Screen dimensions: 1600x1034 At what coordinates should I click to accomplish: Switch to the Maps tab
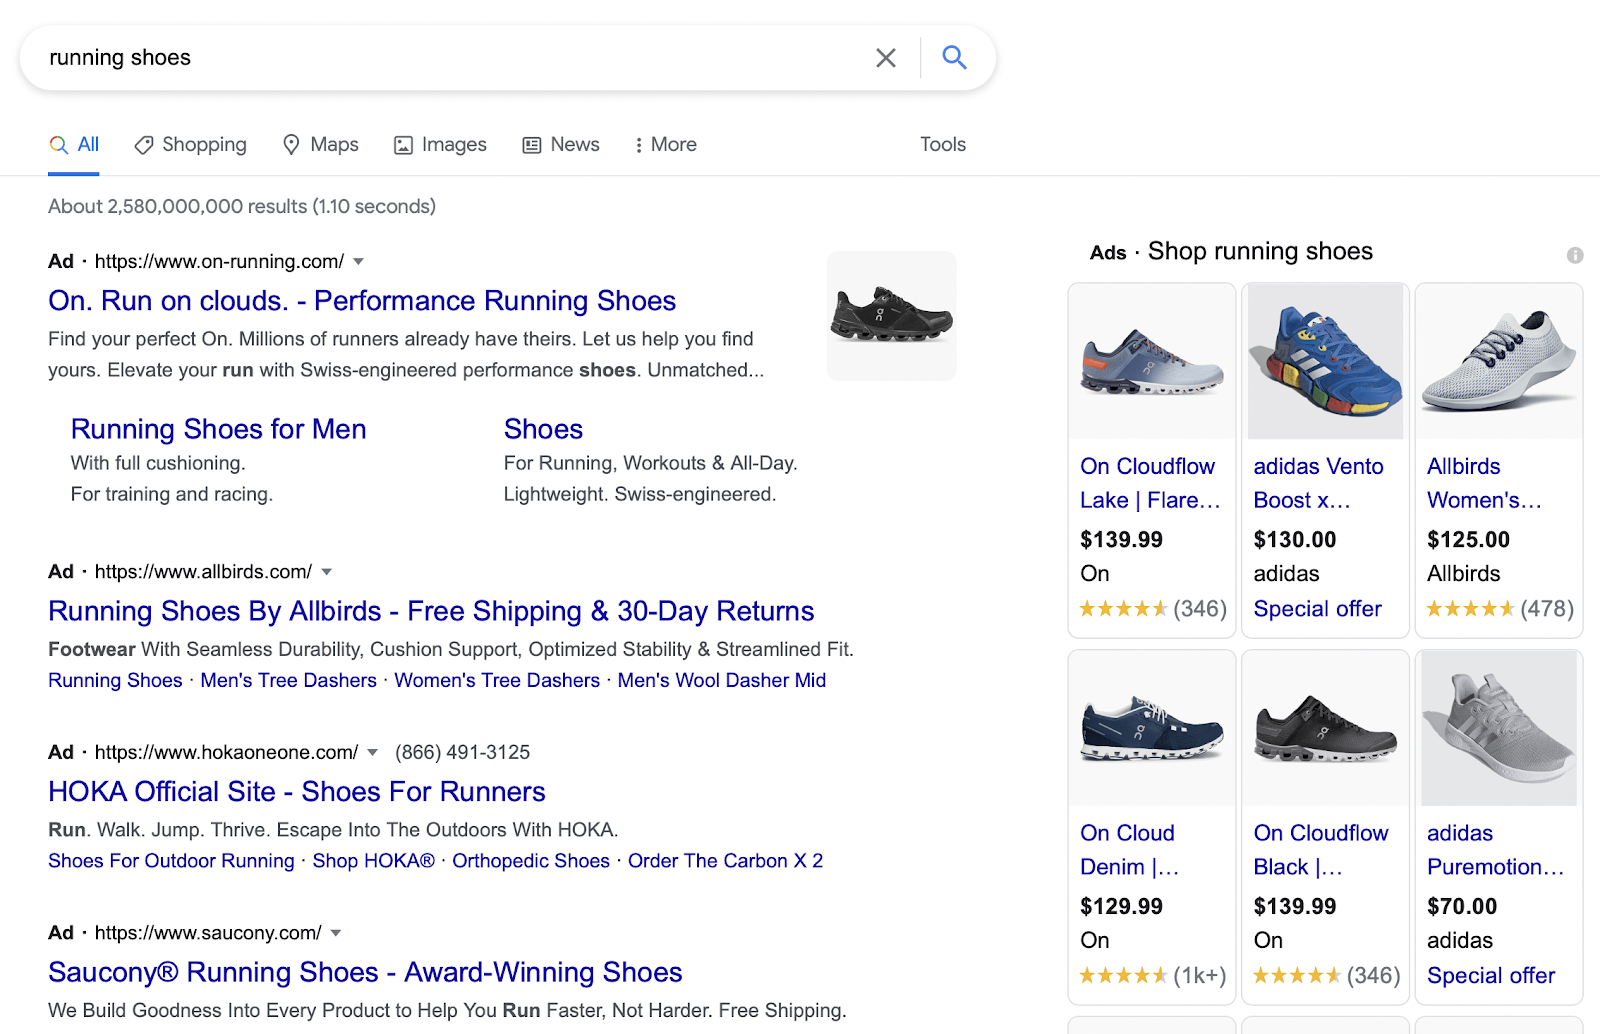[x=321, y=145]
